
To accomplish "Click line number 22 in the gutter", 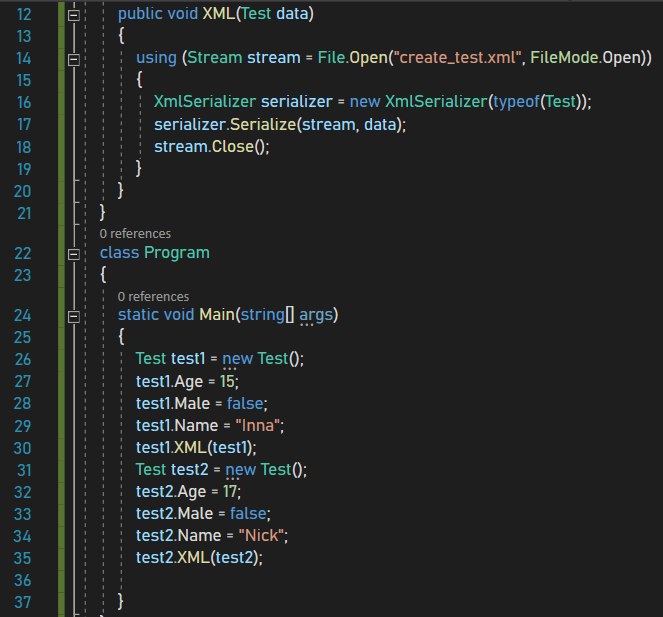I will [23, 253].
